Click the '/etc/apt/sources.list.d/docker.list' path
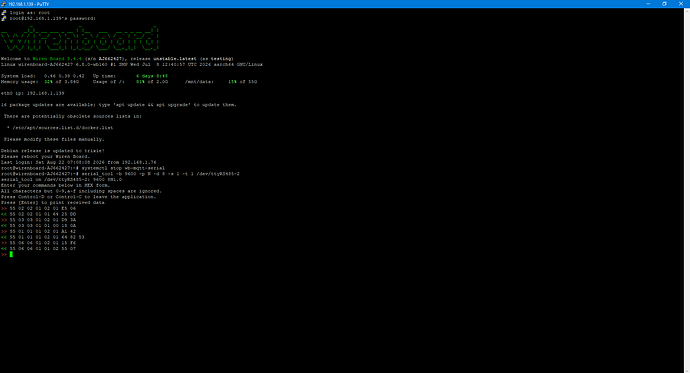 [62, 128]
